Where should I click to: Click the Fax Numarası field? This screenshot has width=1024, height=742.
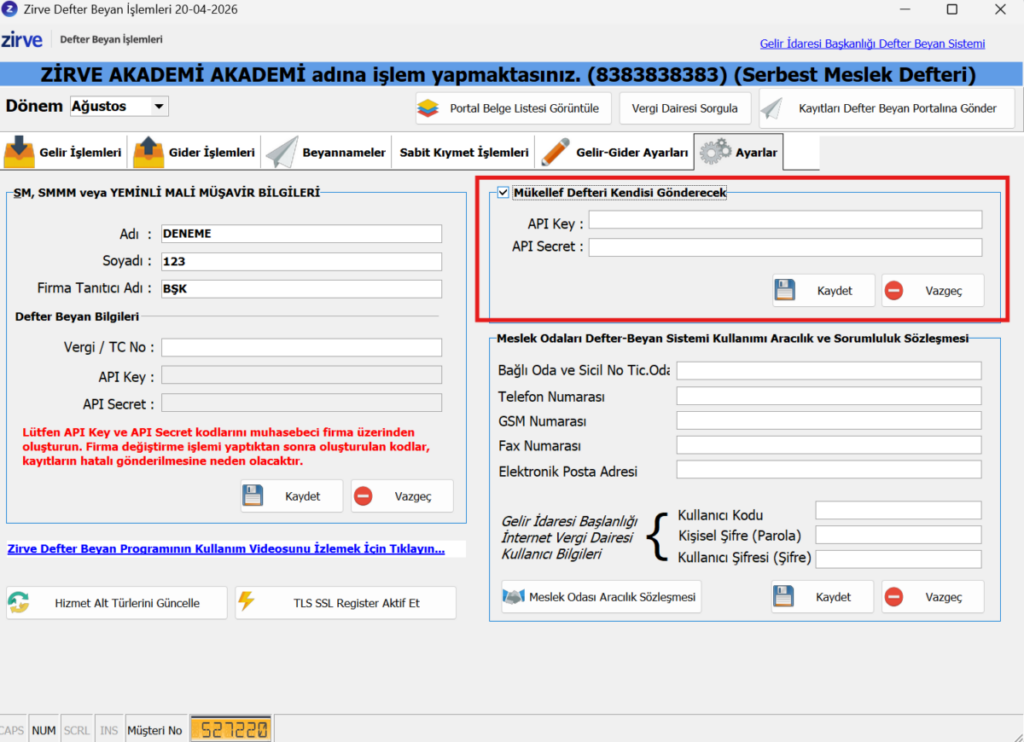click(829, 445)
